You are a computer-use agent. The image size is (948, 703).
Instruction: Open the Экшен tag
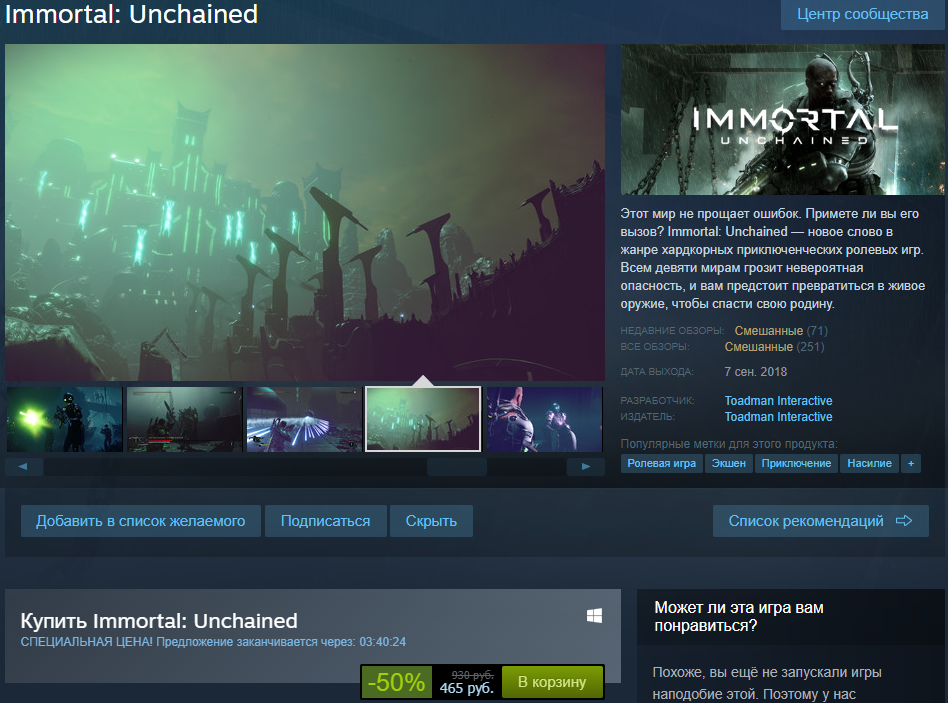[729, 464]
